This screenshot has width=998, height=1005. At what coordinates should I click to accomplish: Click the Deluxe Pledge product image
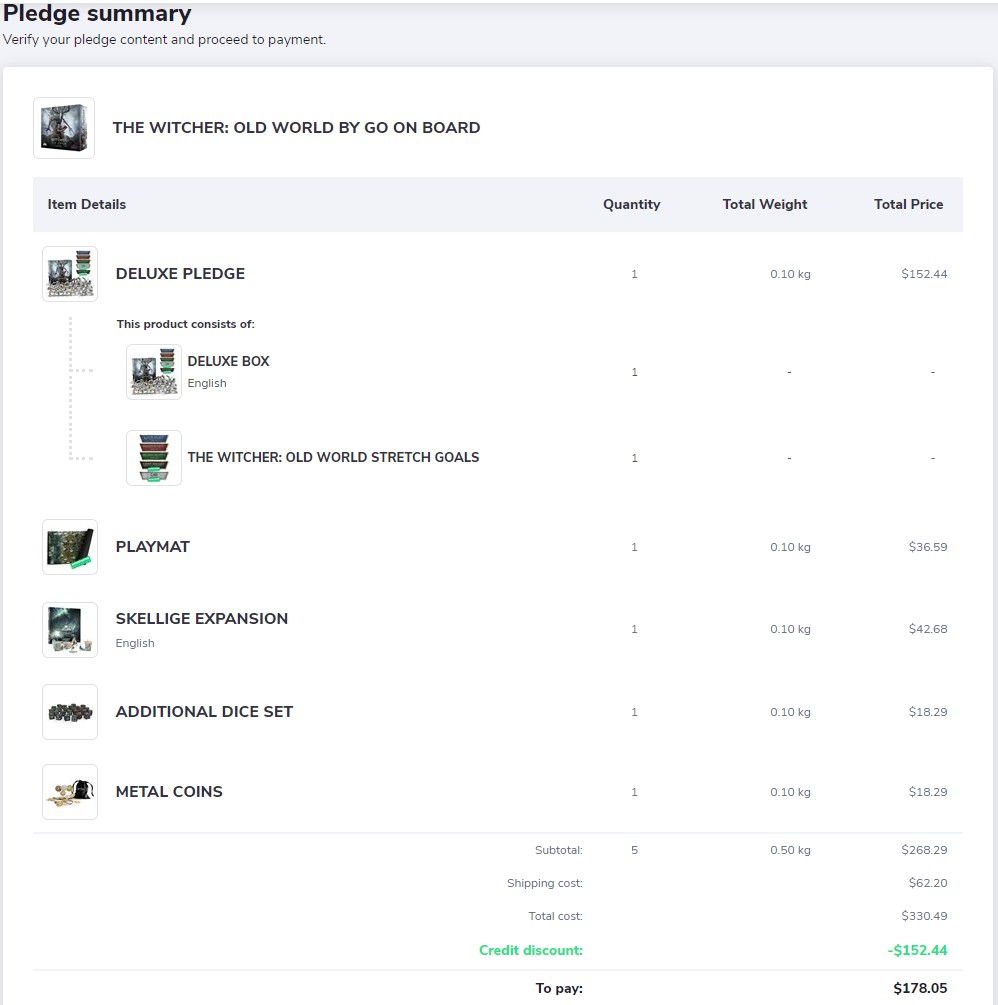pyautogui.click(x=70, y=274)
